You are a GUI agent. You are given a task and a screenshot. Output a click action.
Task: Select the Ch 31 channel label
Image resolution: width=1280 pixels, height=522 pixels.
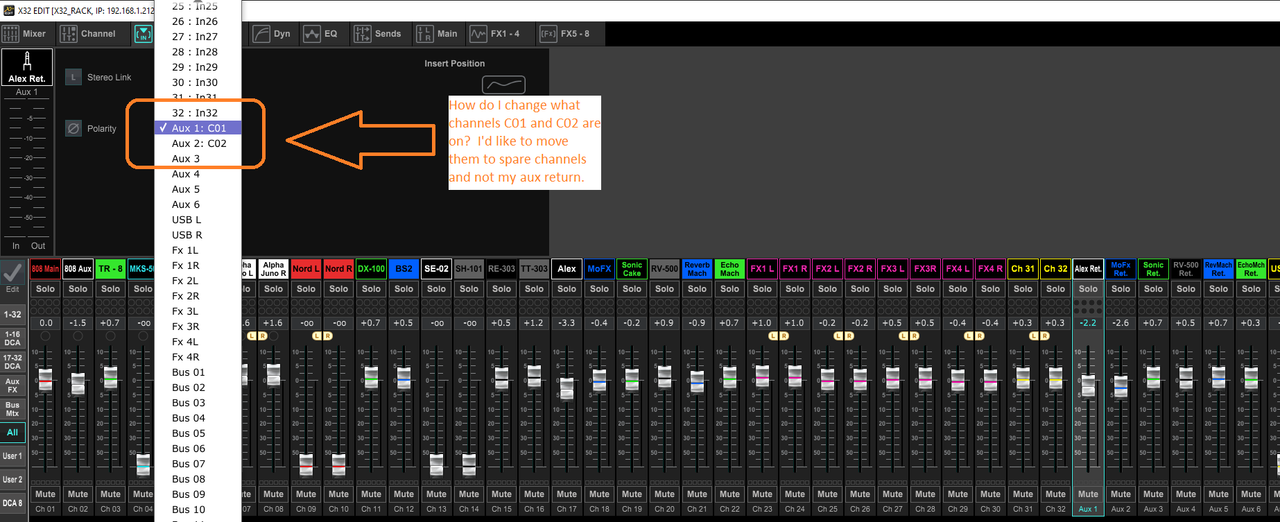click(x=1023, y=269)
